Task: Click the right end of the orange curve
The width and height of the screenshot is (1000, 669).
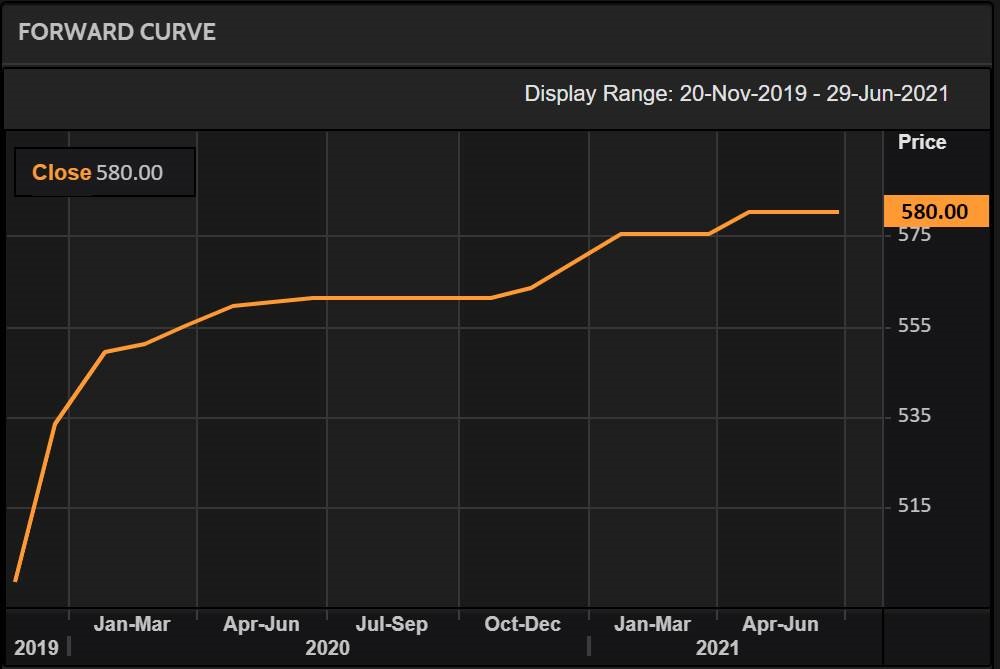Action: tap(837, 212)
